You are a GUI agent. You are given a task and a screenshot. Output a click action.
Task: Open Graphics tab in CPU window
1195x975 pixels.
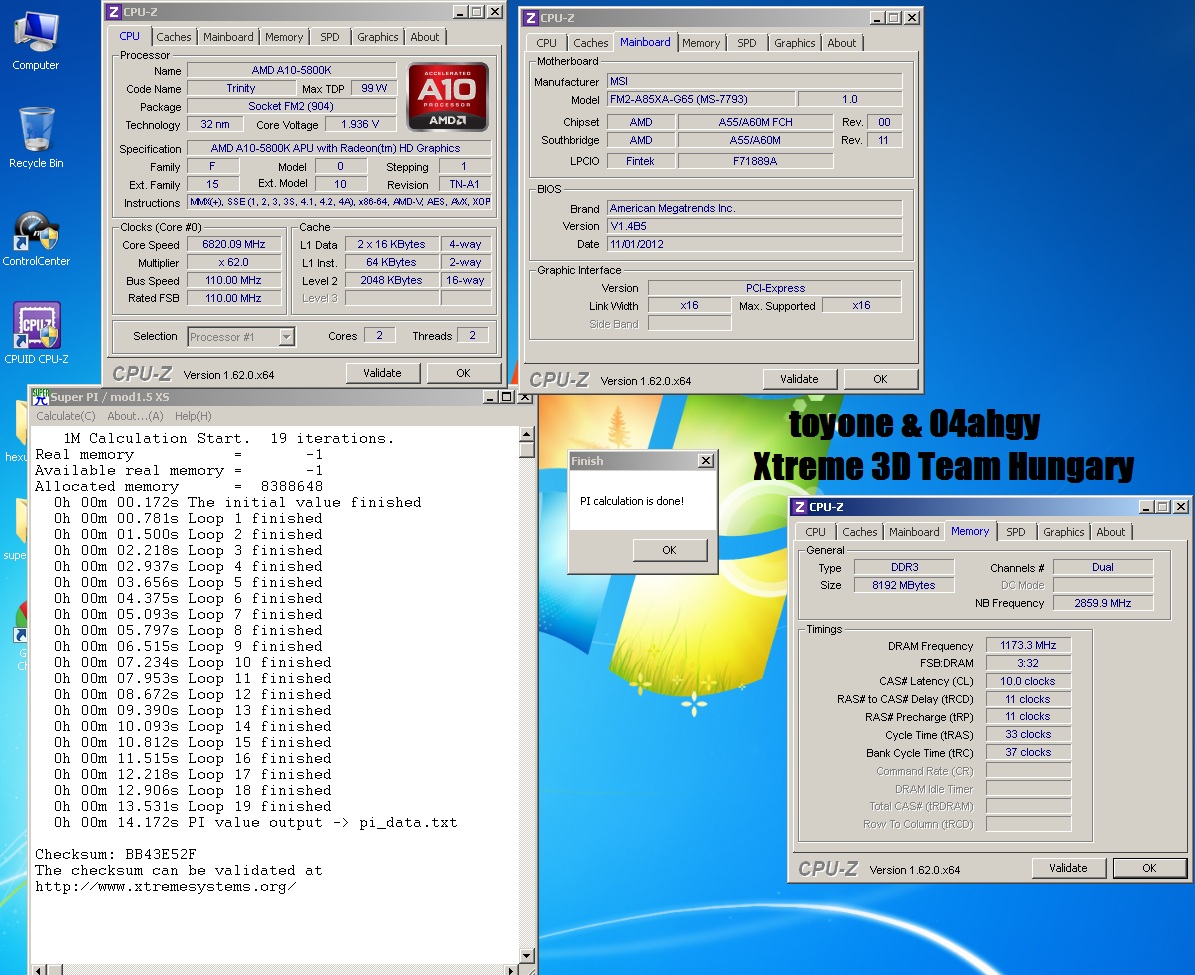coord(377,37)
